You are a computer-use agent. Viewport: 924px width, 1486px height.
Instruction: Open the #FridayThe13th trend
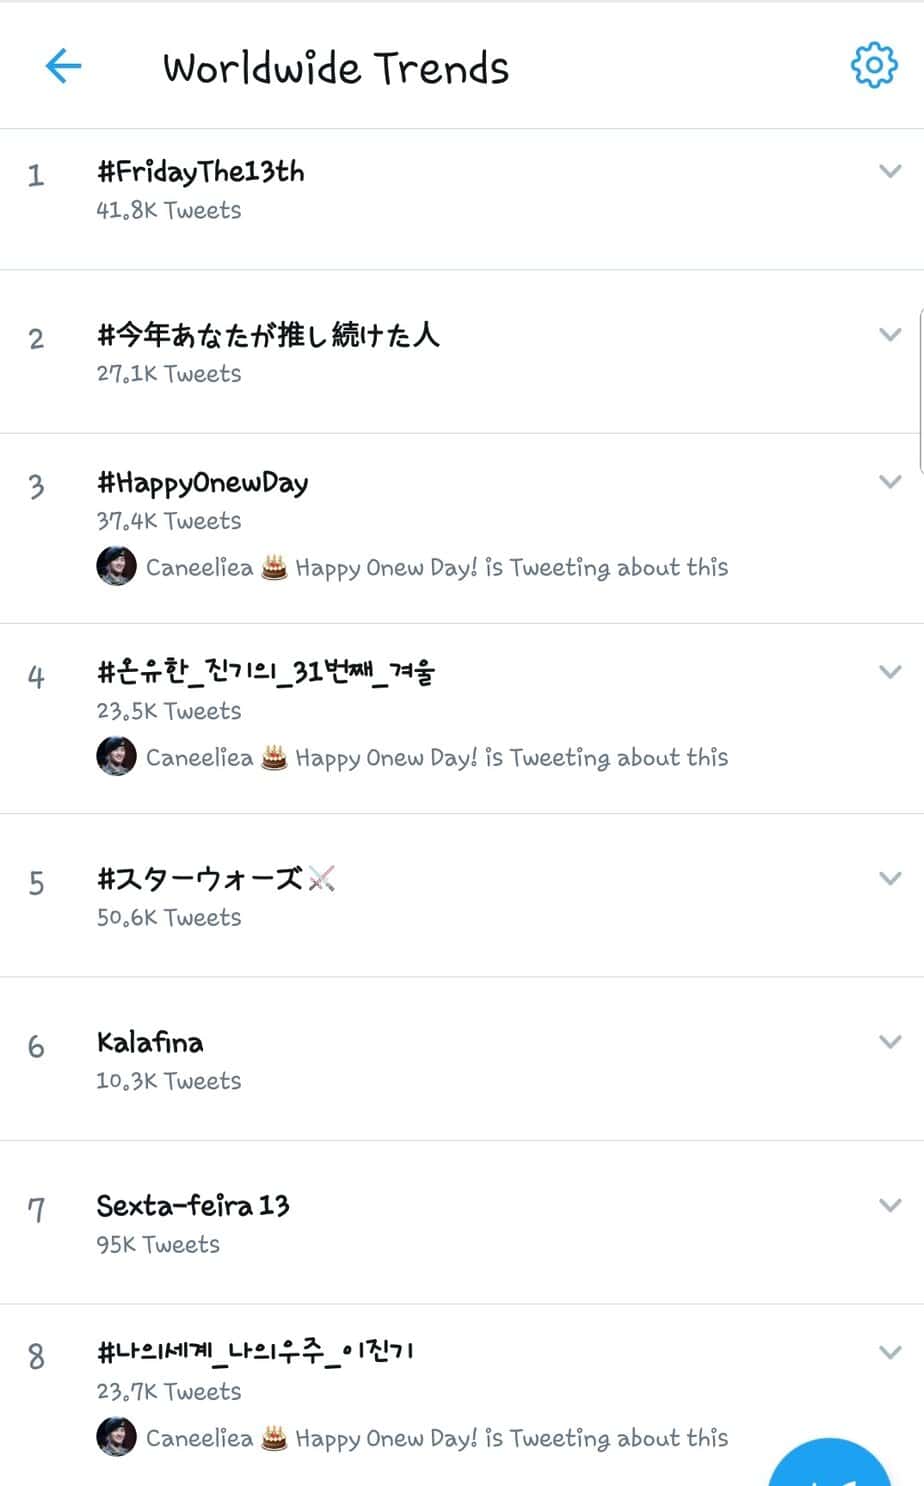[x=201, y=172]
